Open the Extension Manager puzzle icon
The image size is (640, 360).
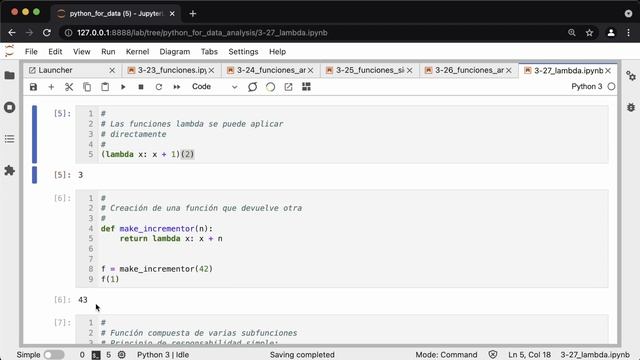(x=9, y=171)
